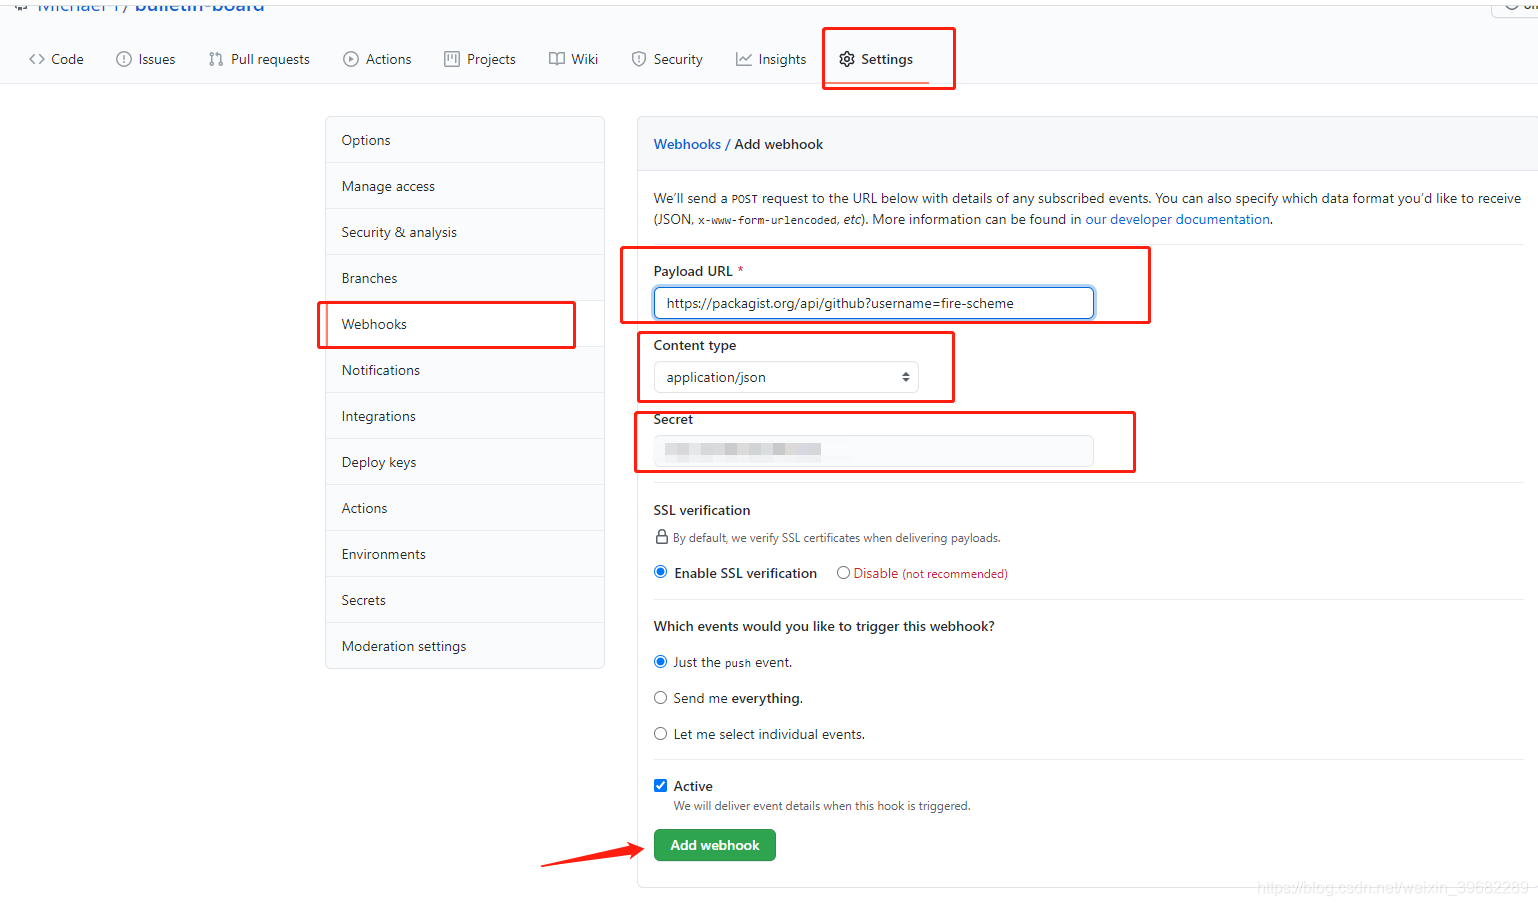This screenshot has width=1538, height=906.
Task: Toggle the Active checkbox
Action: click(x=661, y=786)
